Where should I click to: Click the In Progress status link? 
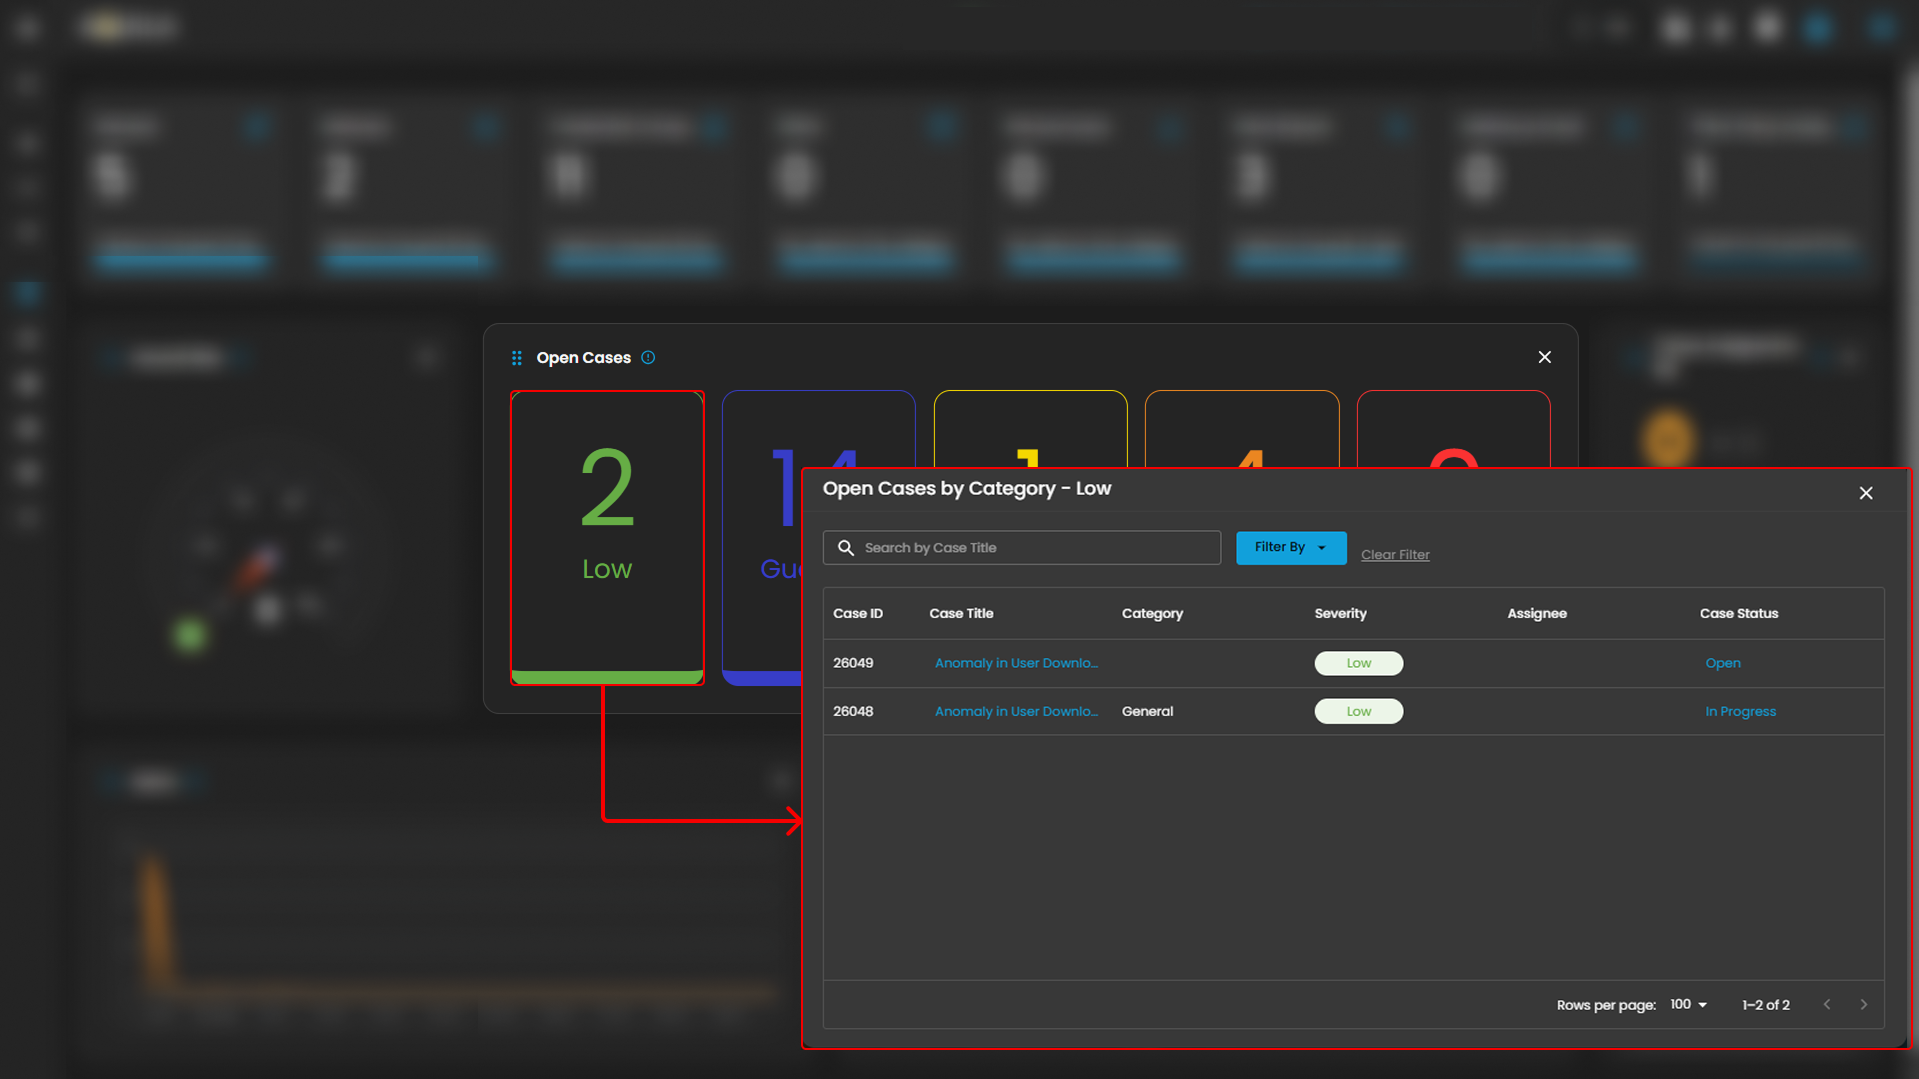pyautogui.click(x=1740, y=712)
